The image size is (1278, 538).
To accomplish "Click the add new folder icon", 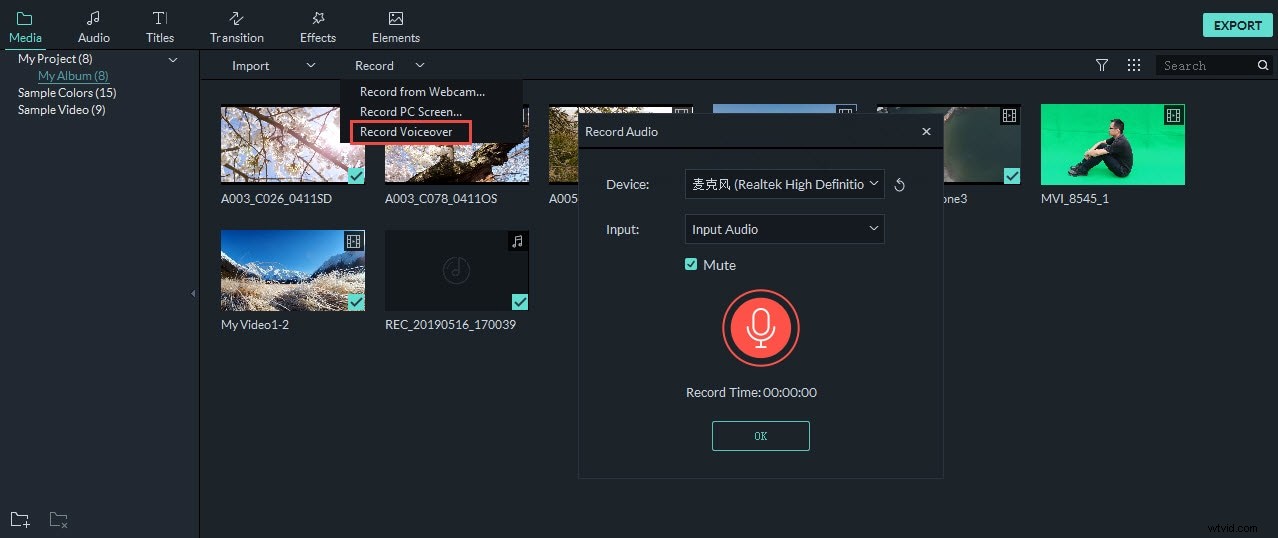I will [20, 519].
